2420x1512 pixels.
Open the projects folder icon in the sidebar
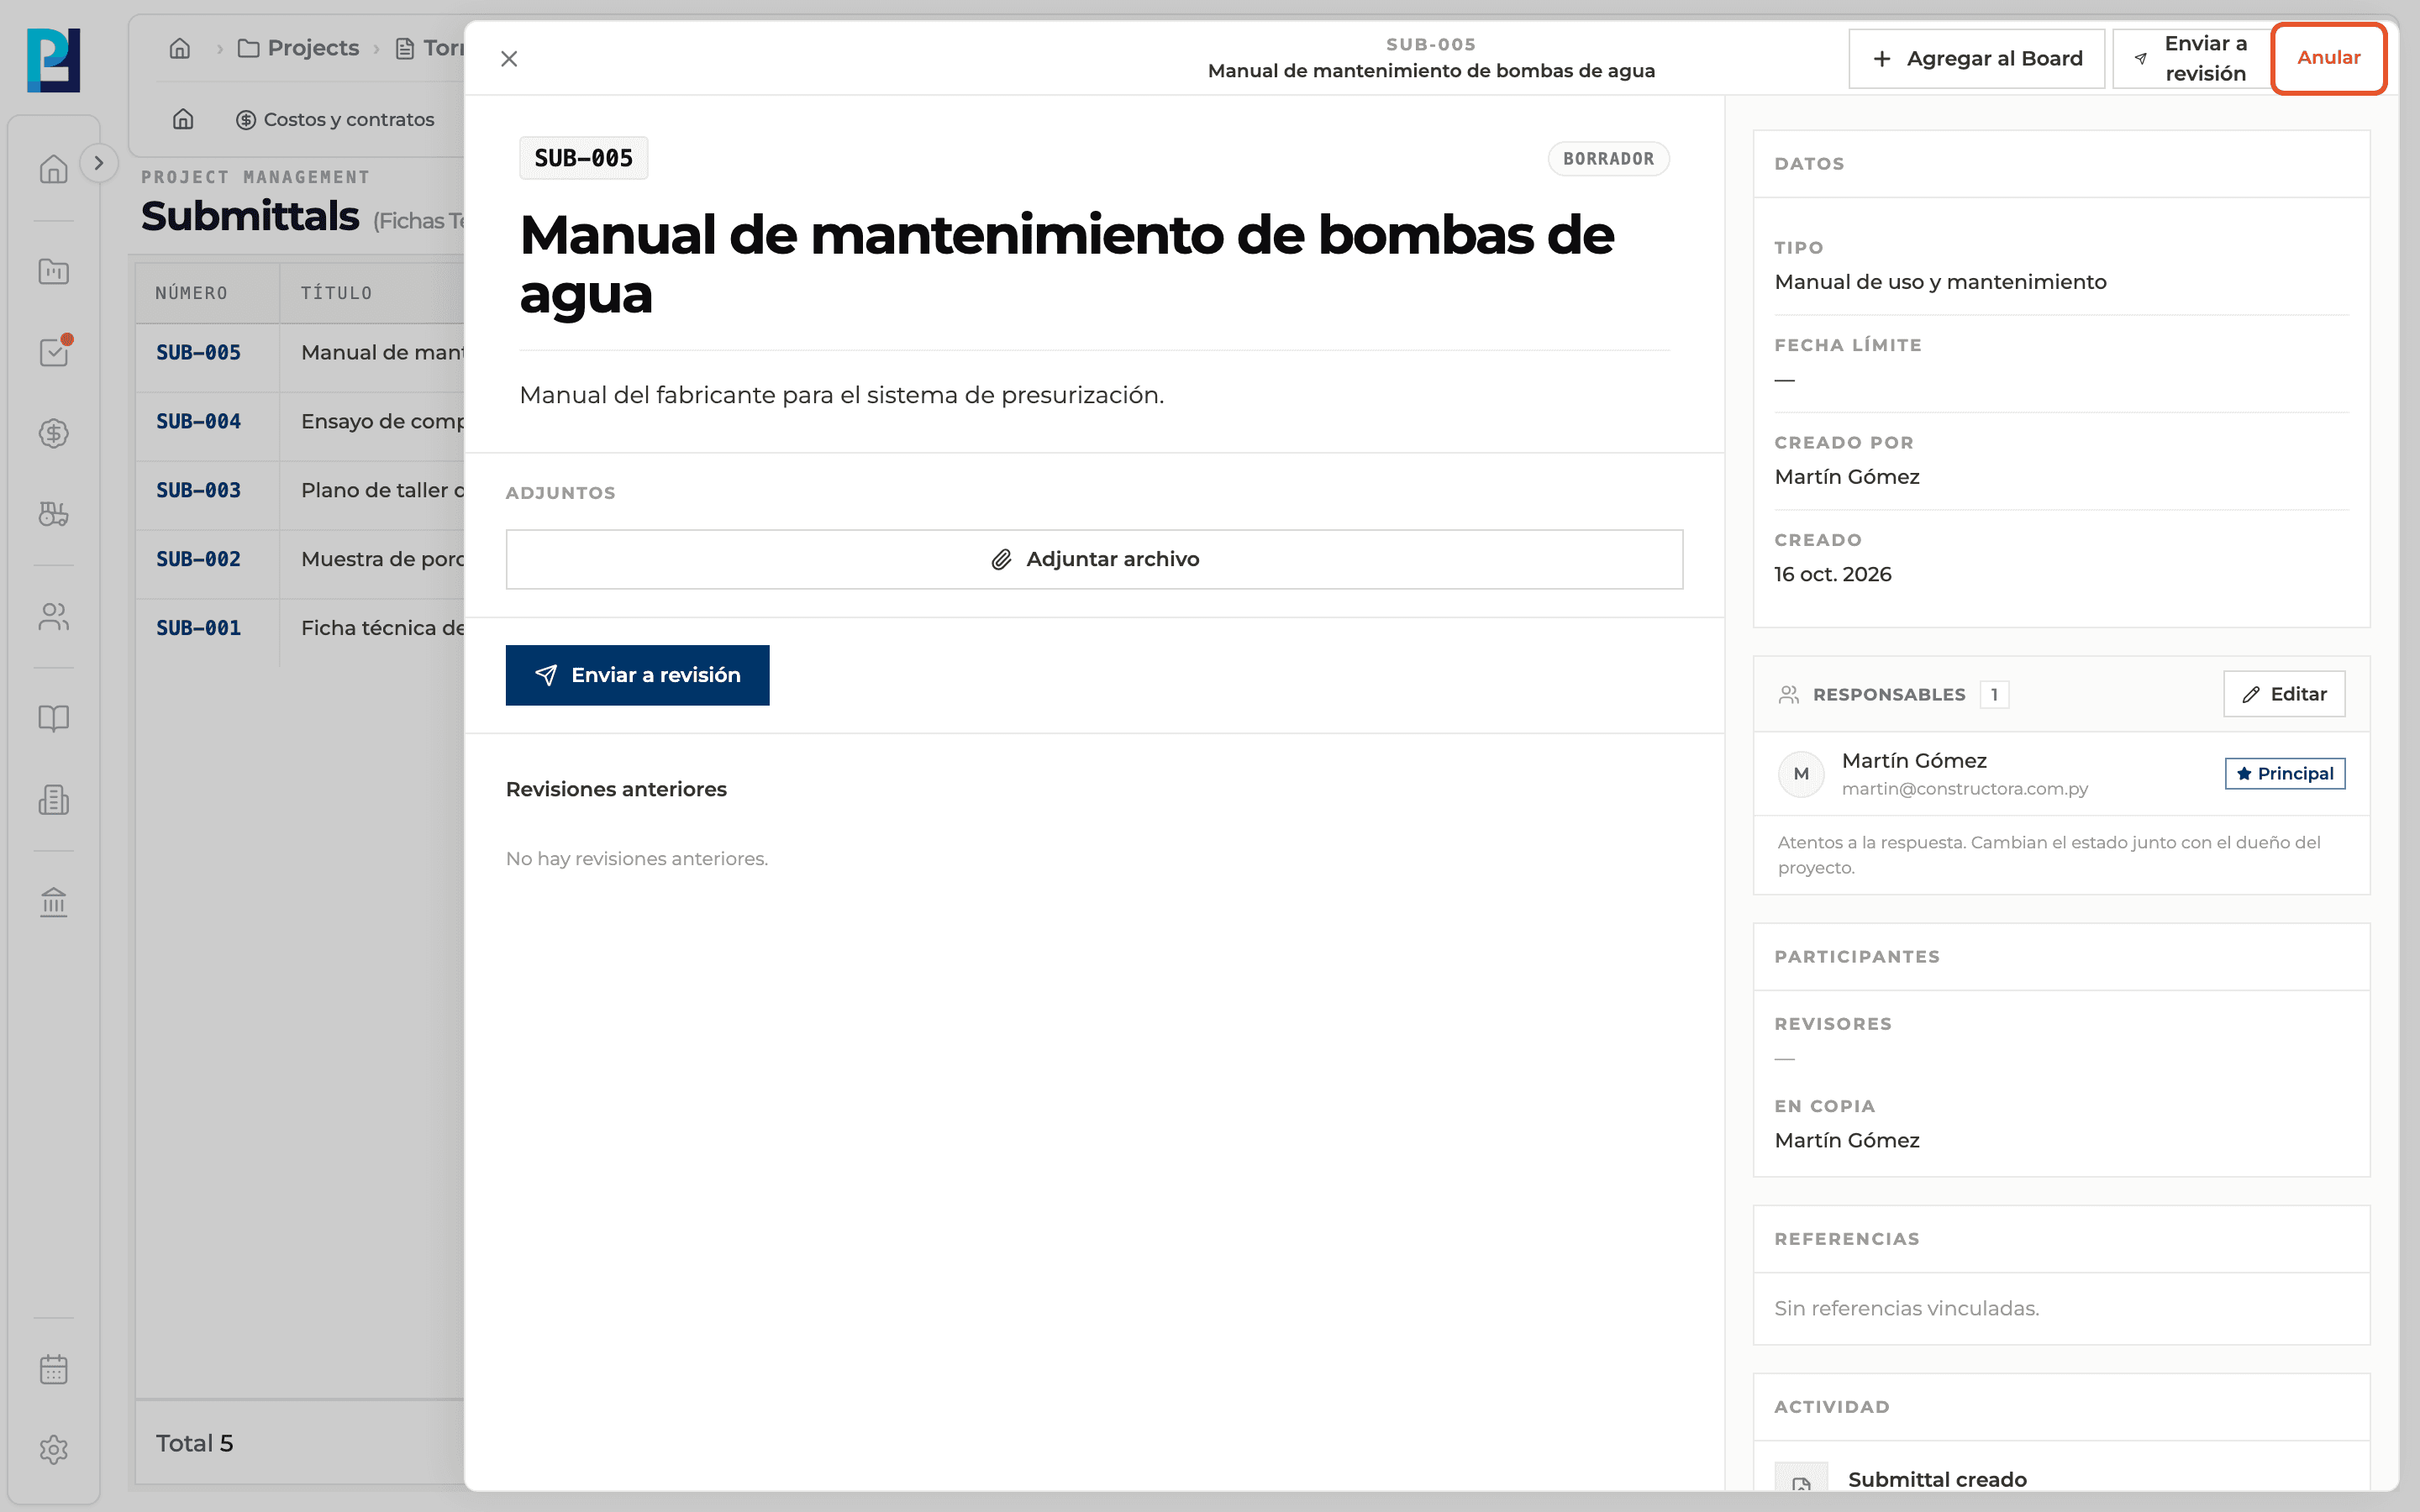(54, 271)
